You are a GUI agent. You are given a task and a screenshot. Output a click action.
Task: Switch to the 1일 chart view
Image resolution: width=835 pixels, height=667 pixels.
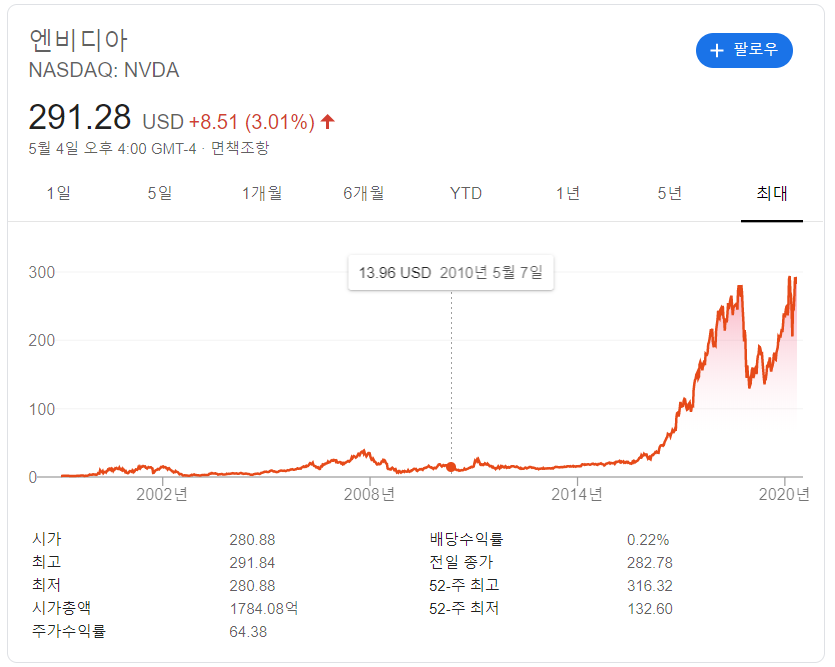tap(59, 194)
